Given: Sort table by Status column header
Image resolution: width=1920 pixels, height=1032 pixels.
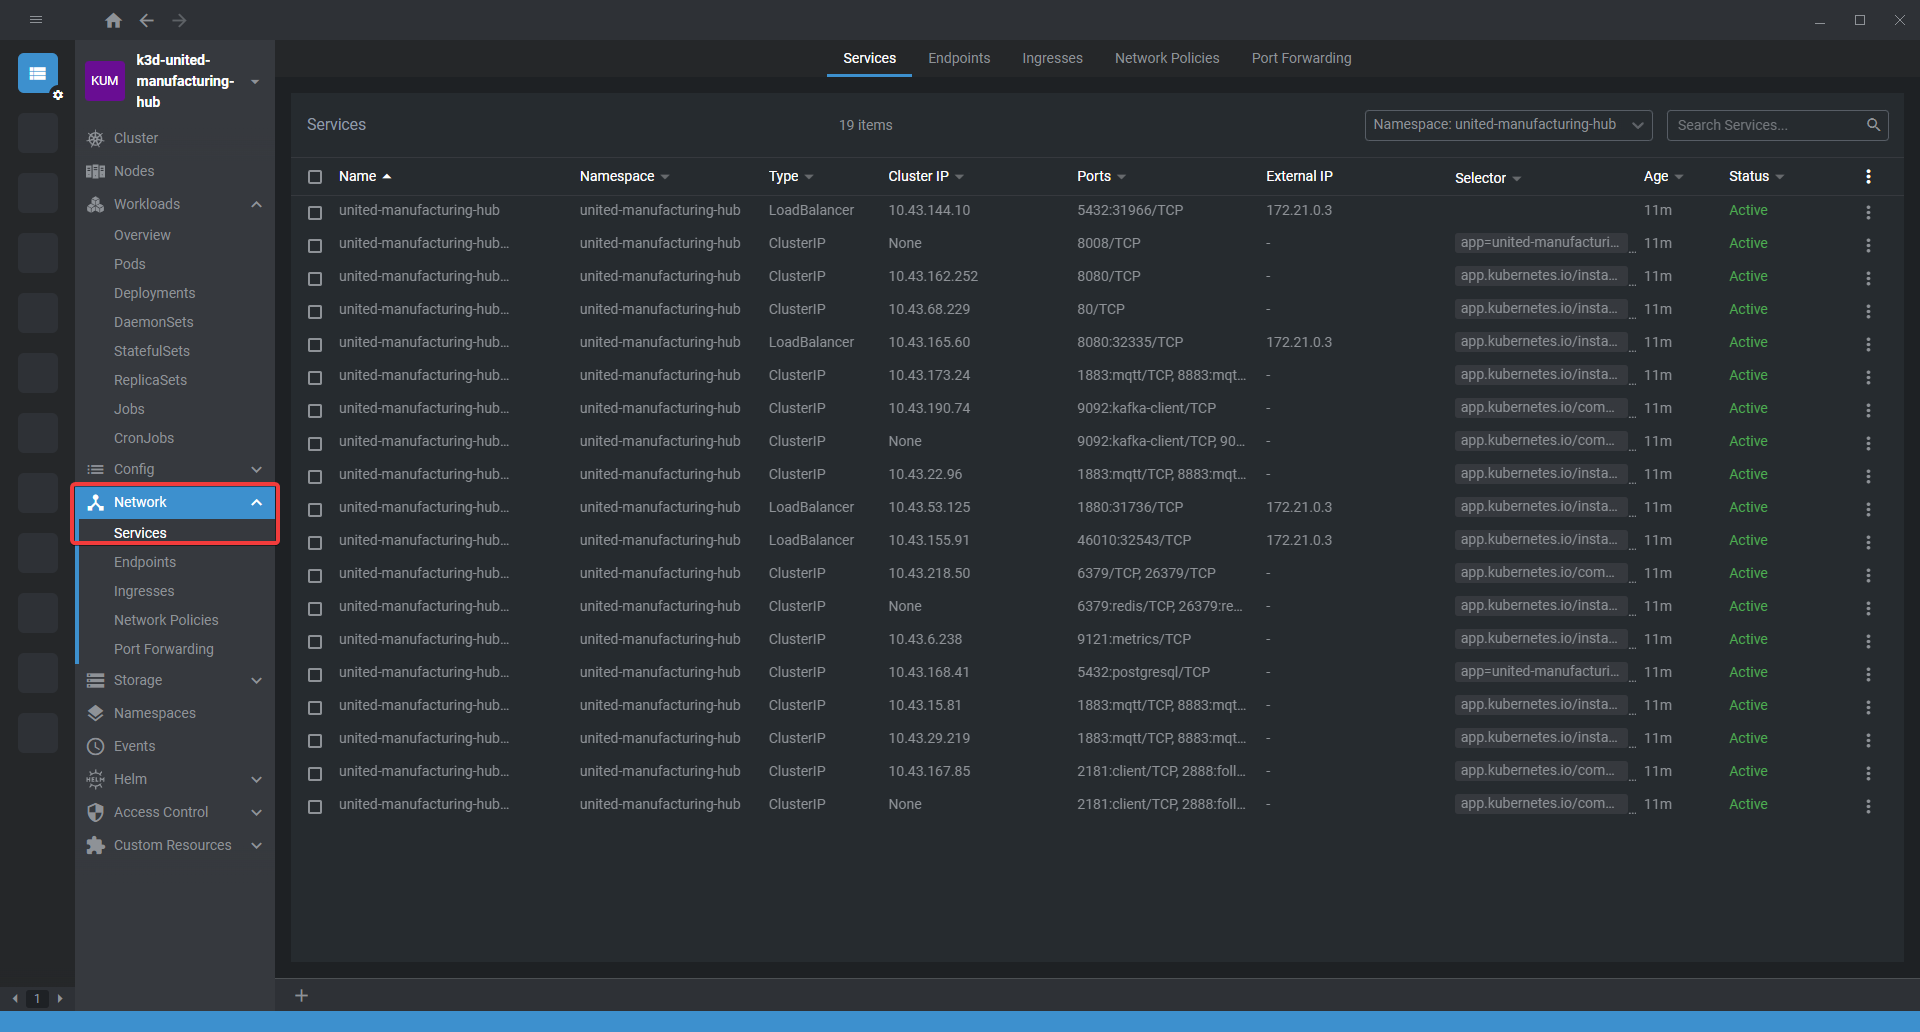Looking at the screenshot, I should point(1756,176).
